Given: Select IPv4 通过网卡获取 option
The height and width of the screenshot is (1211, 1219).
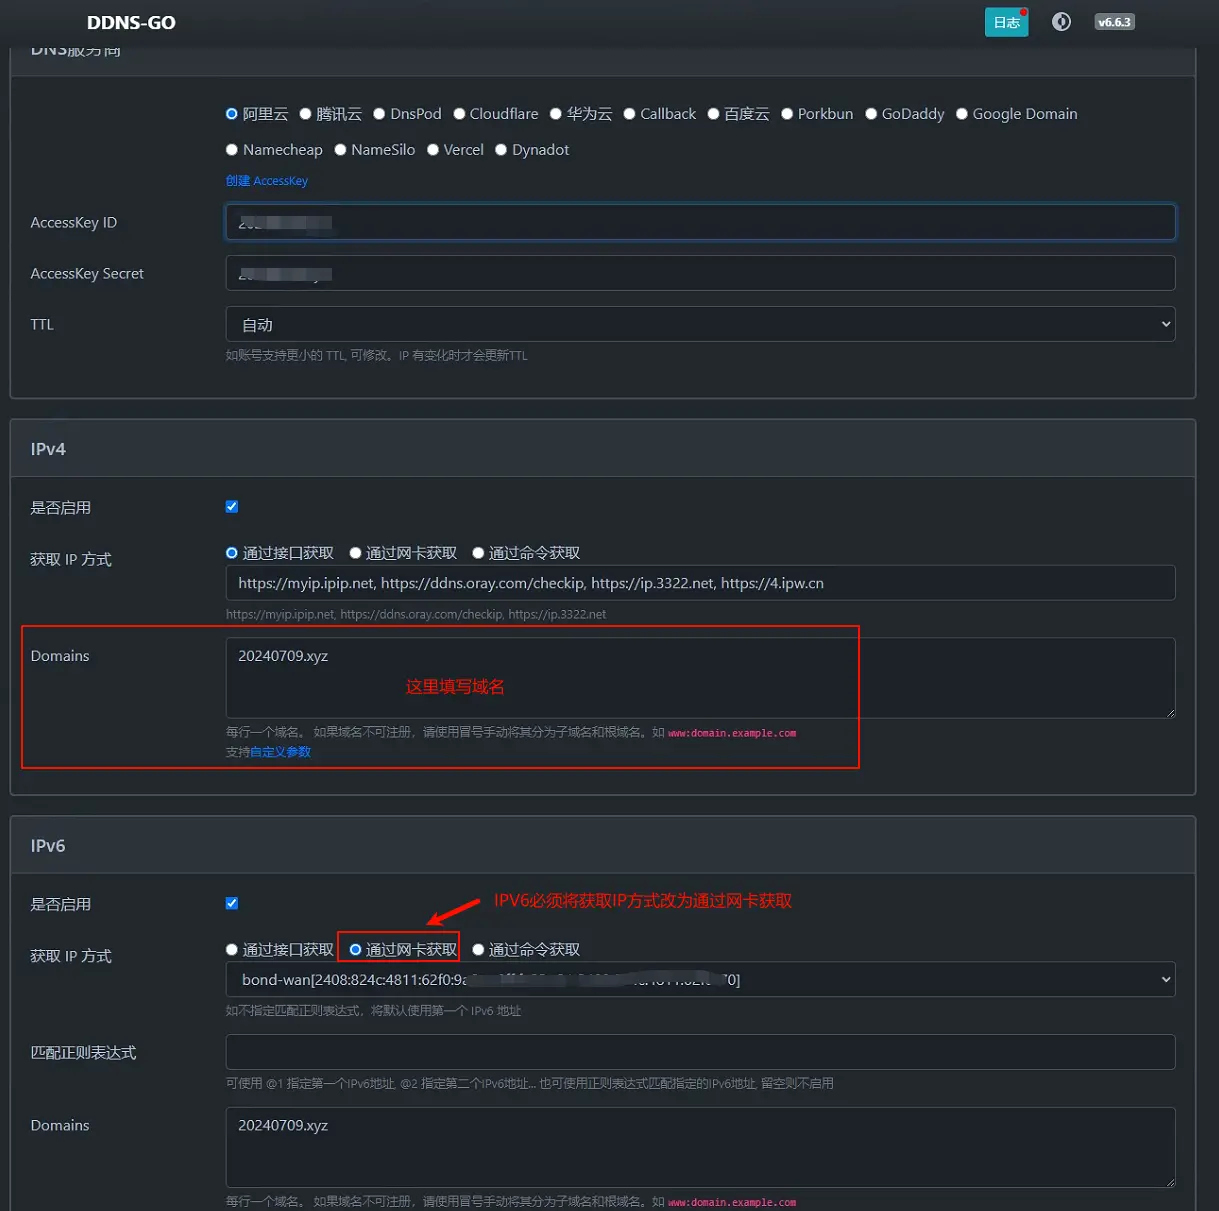Looking at the screenshot, I should coord(356,553).
